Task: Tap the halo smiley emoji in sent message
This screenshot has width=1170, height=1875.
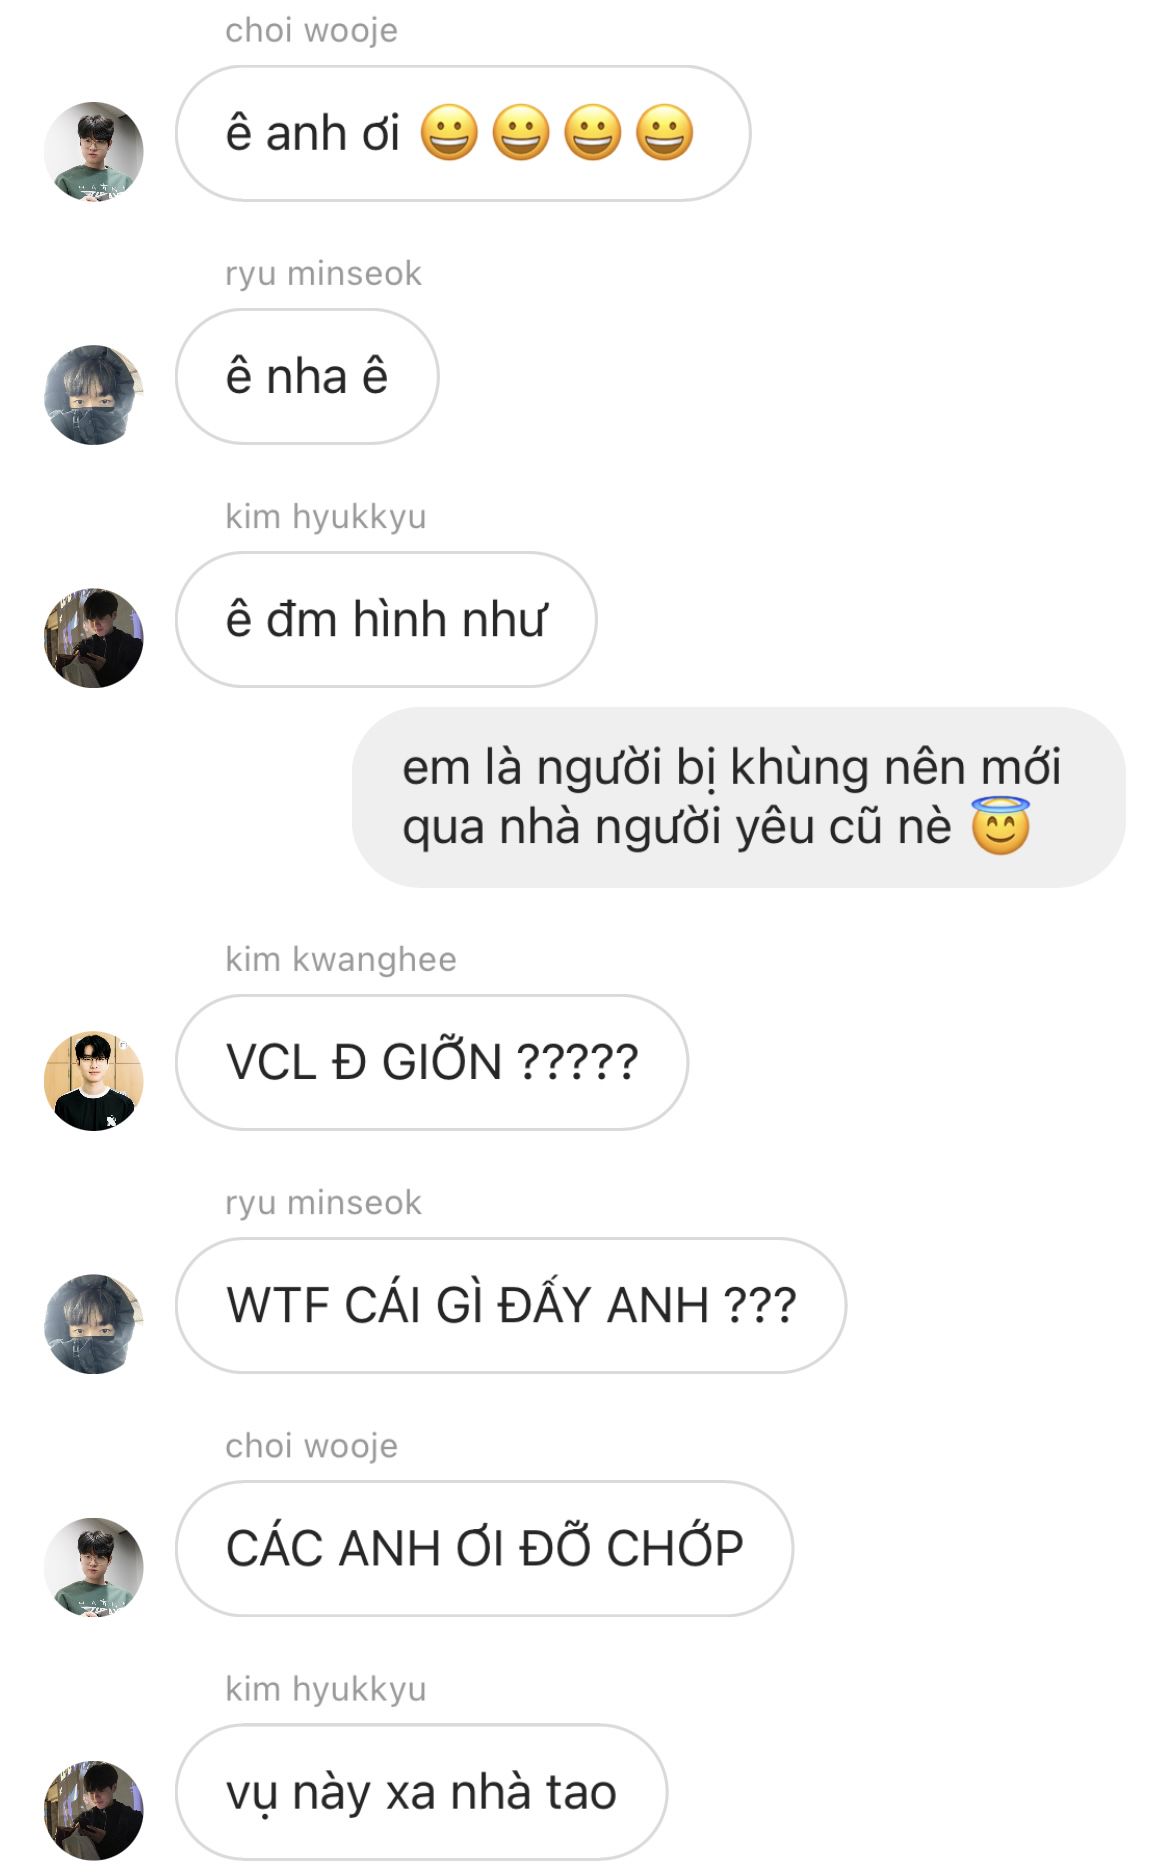Action: 1000,826
